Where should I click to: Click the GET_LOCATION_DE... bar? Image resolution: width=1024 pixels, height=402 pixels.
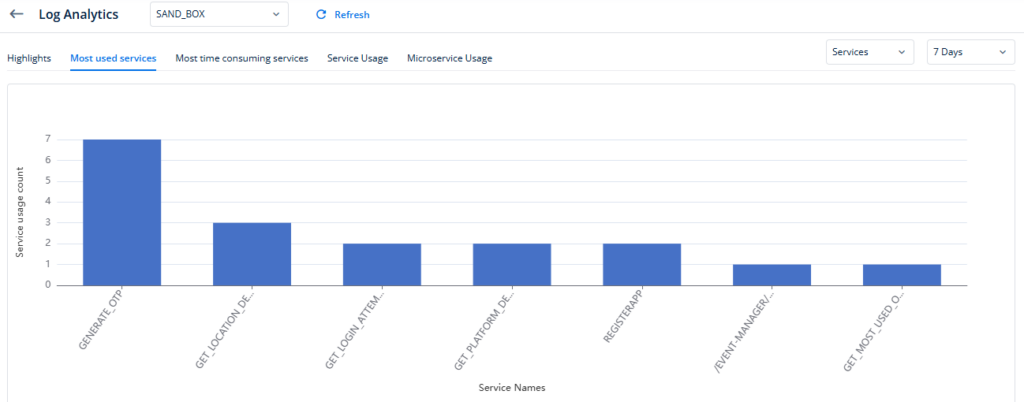(x=252, y=254)
